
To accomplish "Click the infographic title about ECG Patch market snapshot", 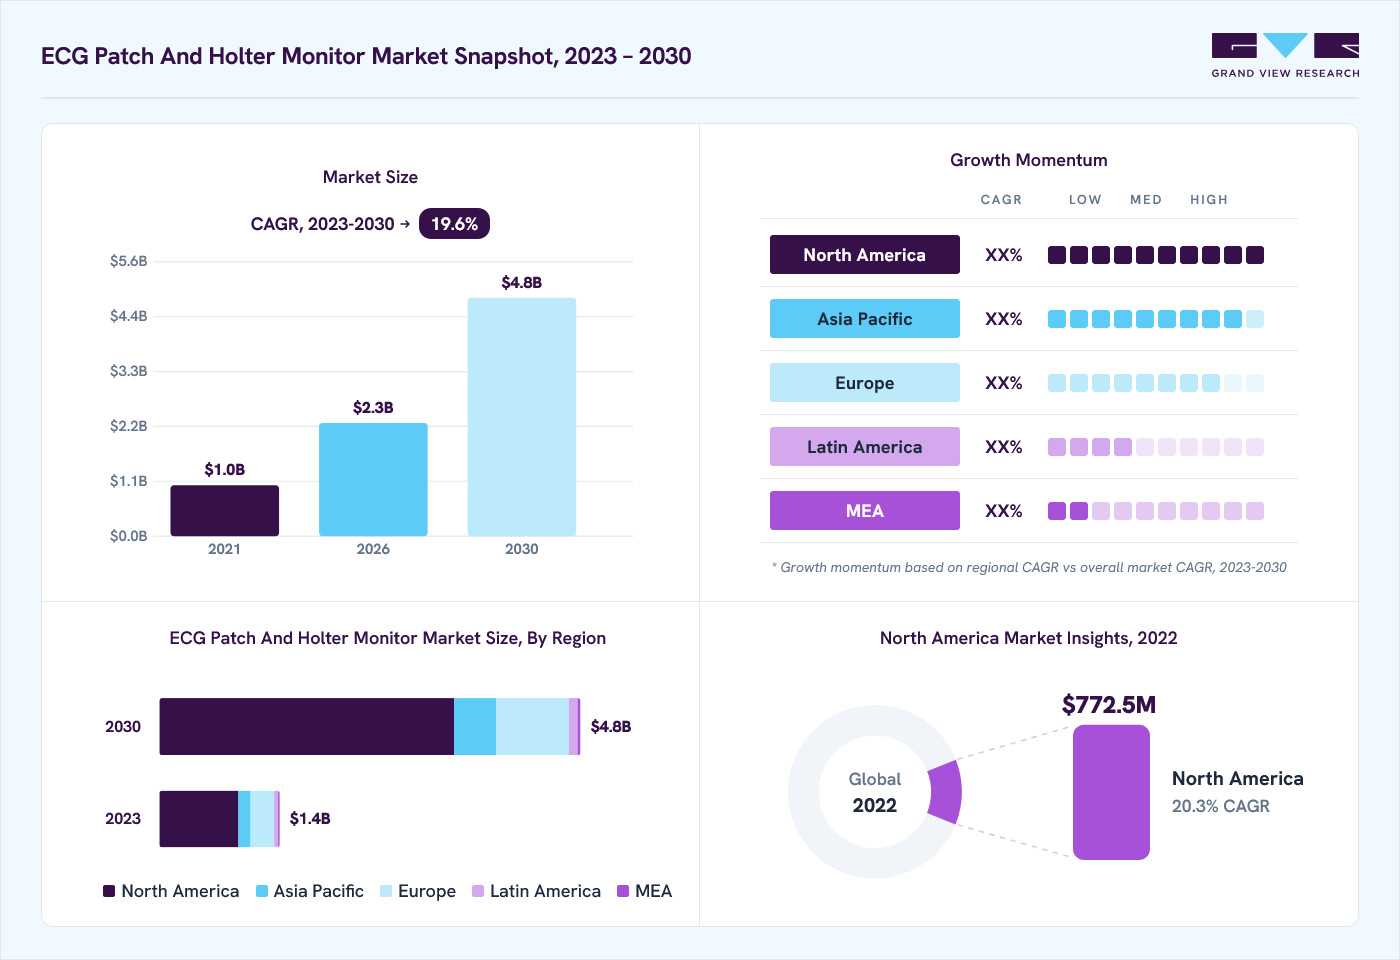I will pyautogui.click(x=366, y=56).
